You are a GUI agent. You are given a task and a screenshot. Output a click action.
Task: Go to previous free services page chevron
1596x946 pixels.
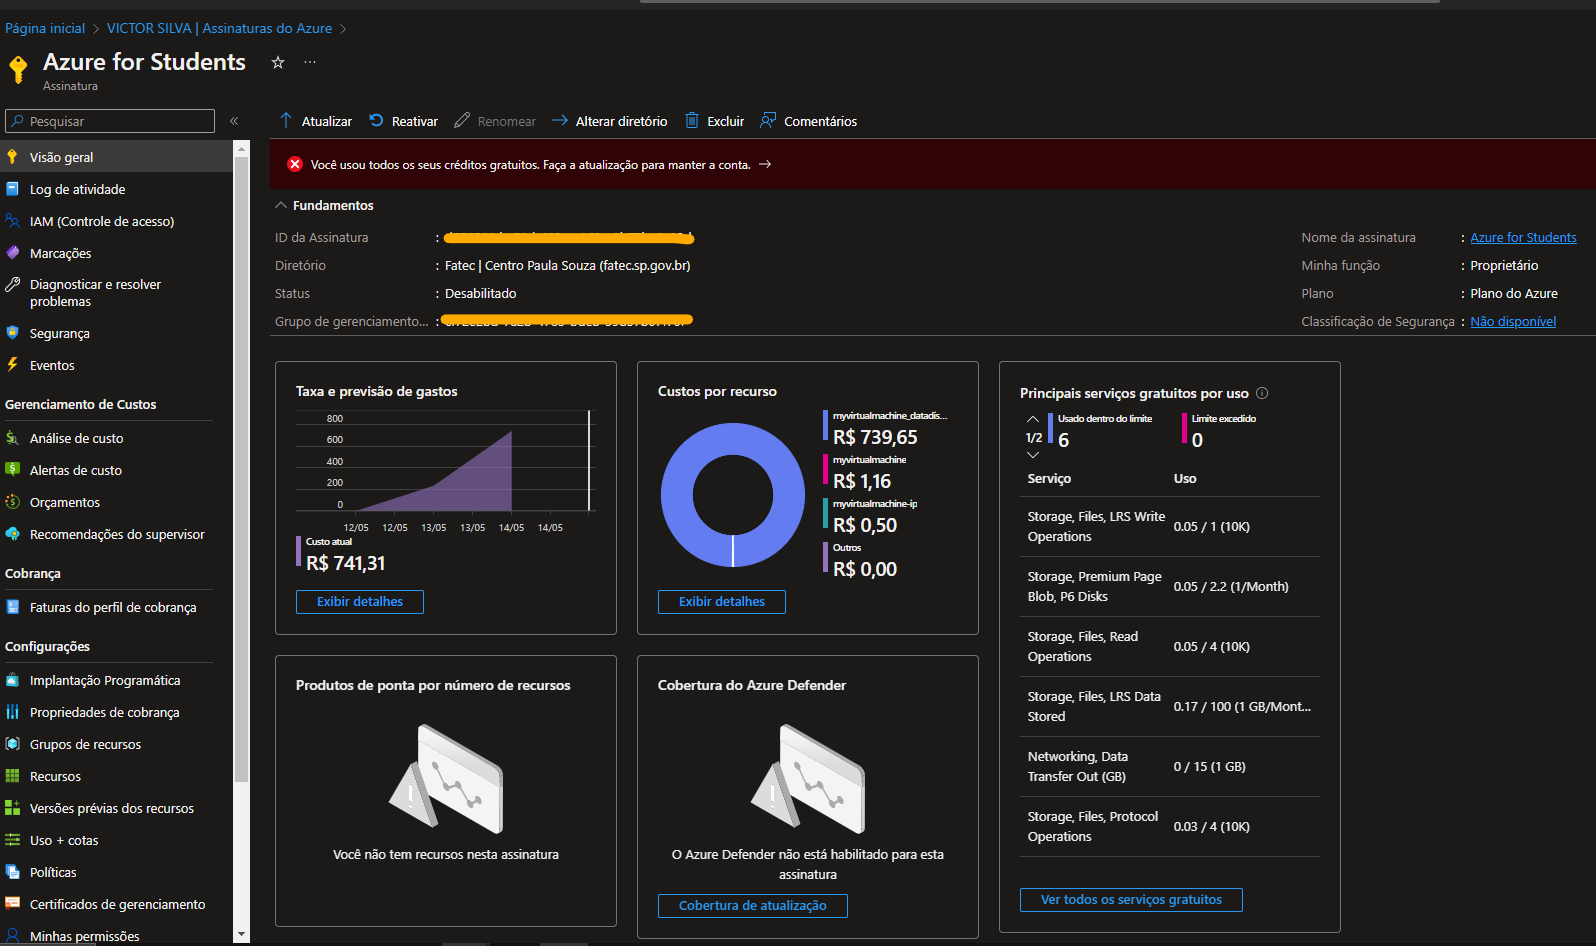[1033, 420]
